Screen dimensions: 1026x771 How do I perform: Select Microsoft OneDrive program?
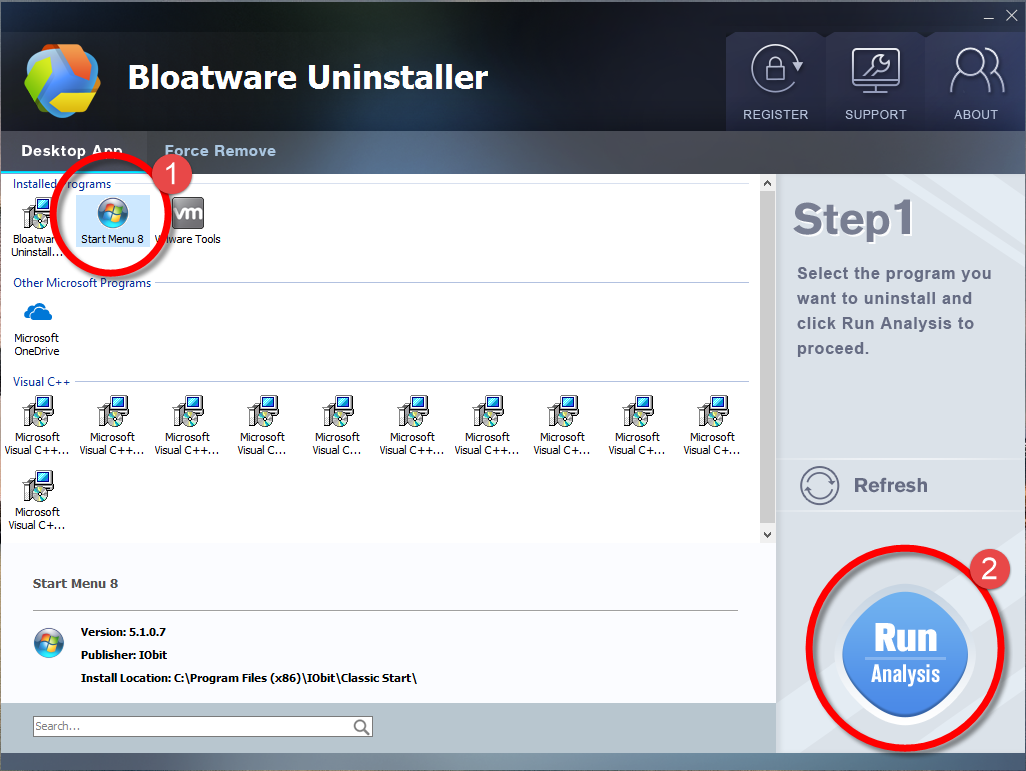[37, 327]
